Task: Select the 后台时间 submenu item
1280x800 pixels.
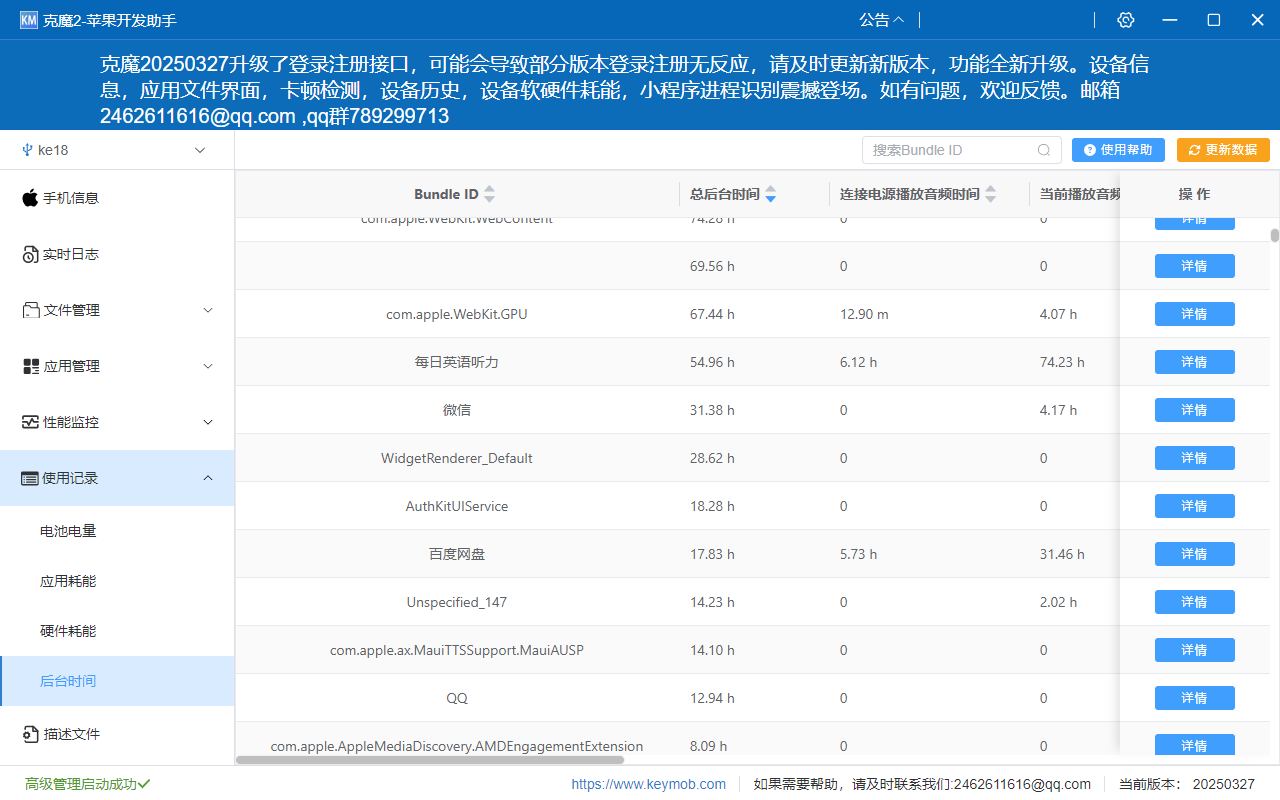Action: point(117,681)
